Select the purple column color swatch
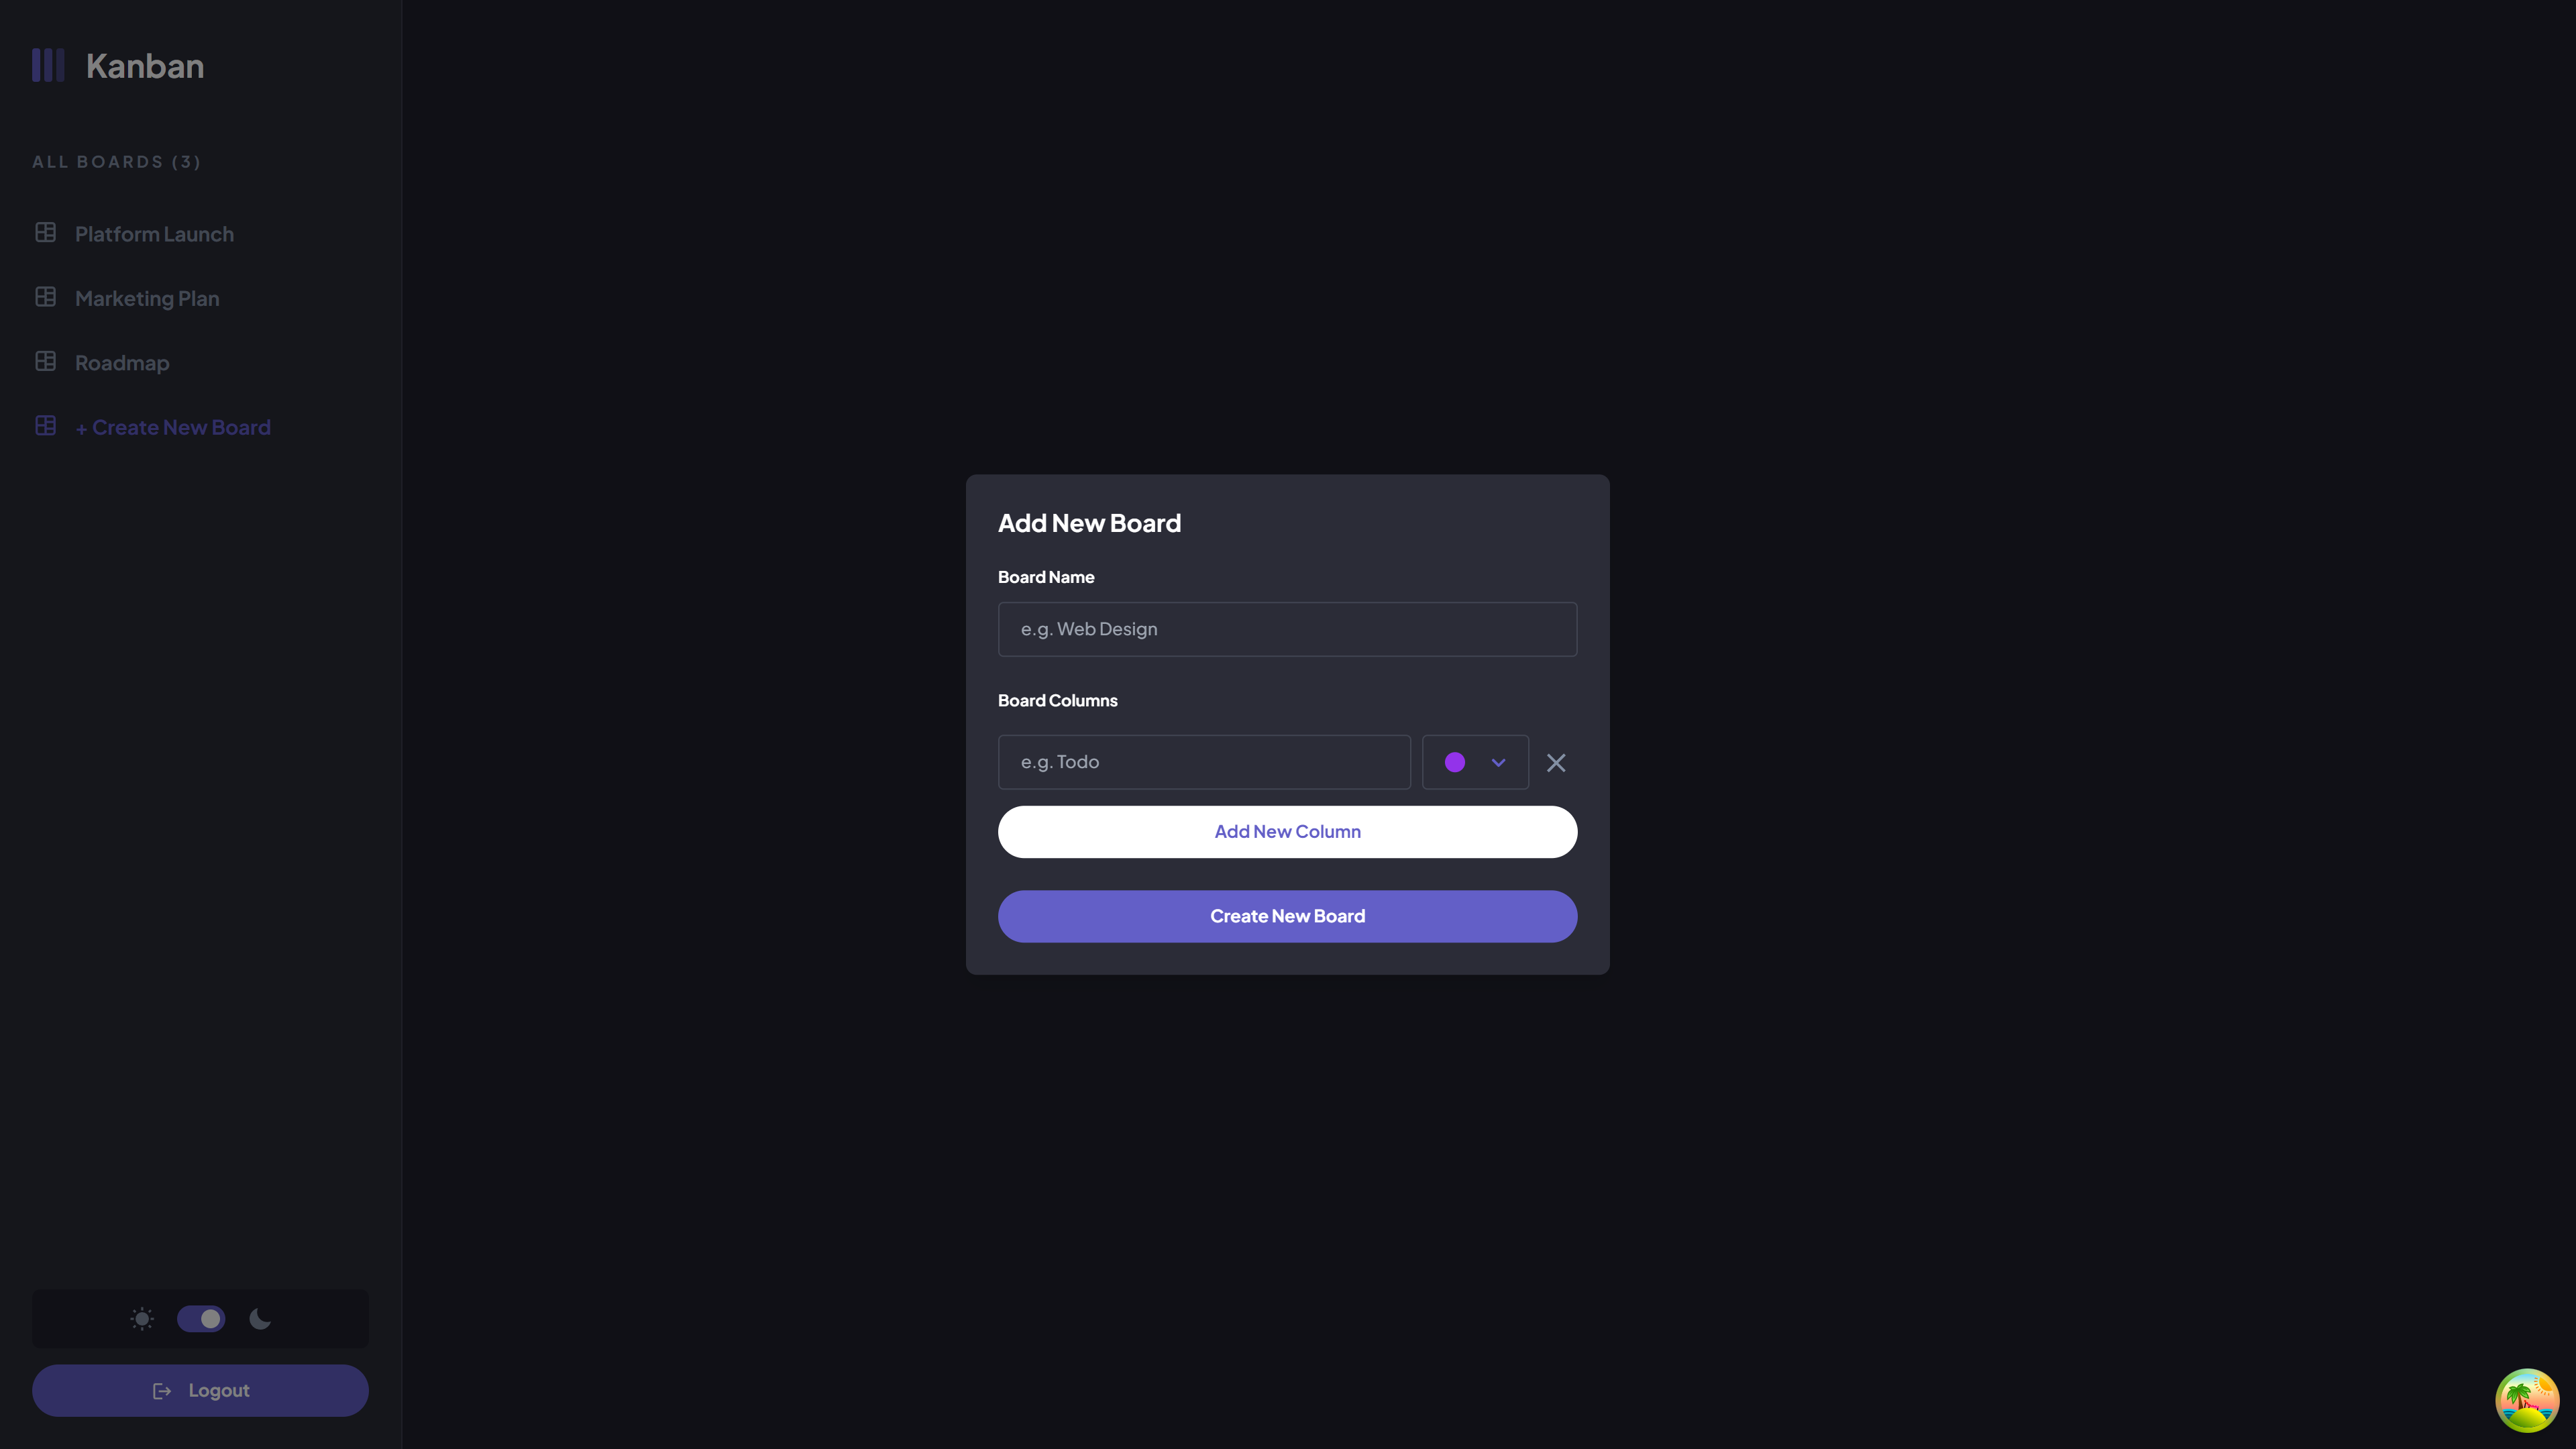This screenshot has width=2576, height=1449. (1454, 761)
